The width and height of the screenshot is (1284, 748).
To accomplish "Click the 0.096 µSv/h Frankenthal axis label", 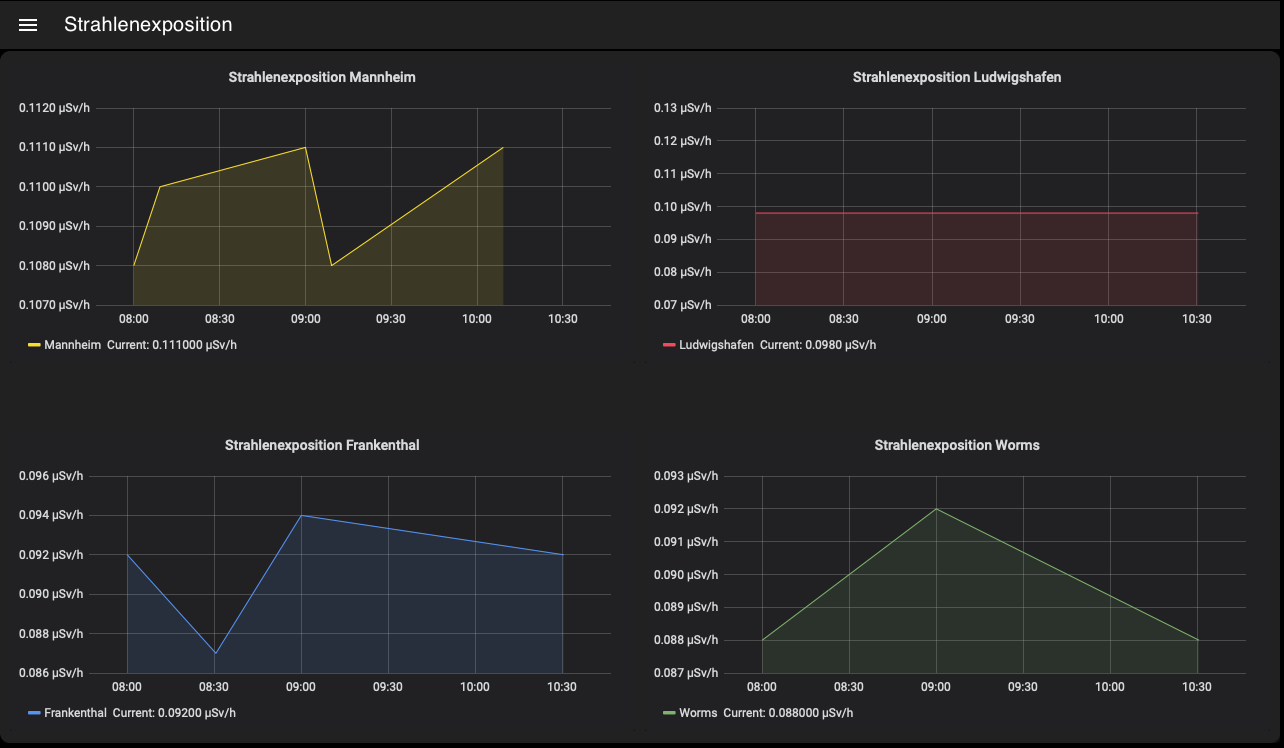I will click(51, 476).
